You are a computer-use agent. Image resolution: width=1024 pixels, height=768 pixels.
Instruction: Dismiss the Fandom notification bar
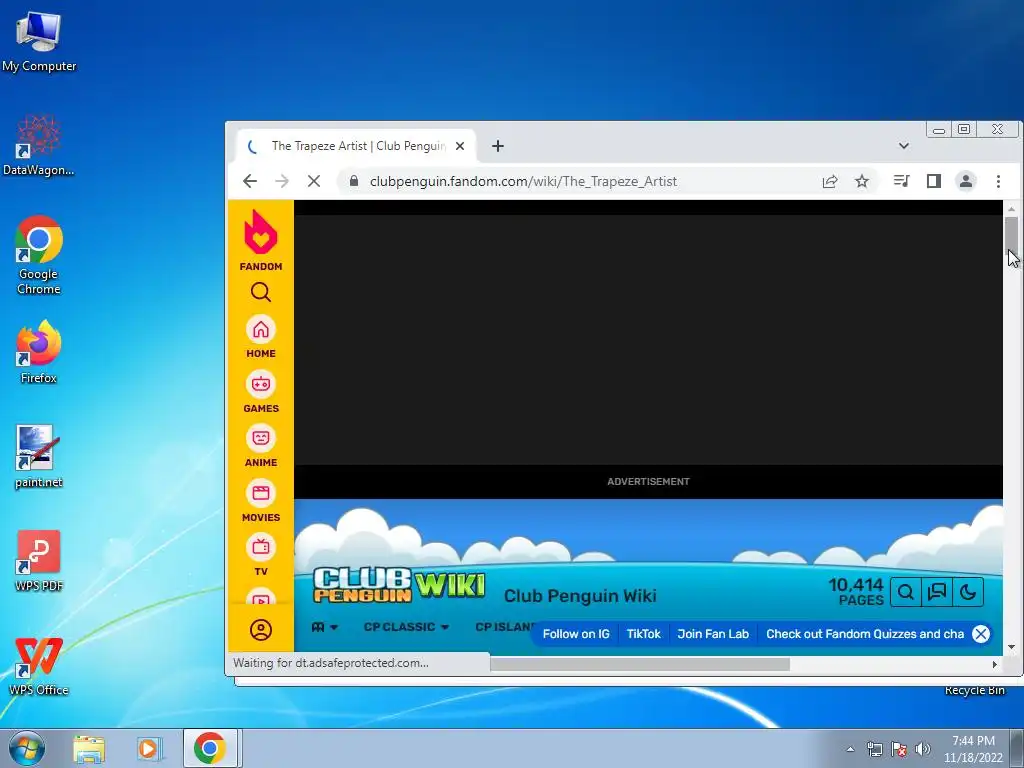(981, 634)
